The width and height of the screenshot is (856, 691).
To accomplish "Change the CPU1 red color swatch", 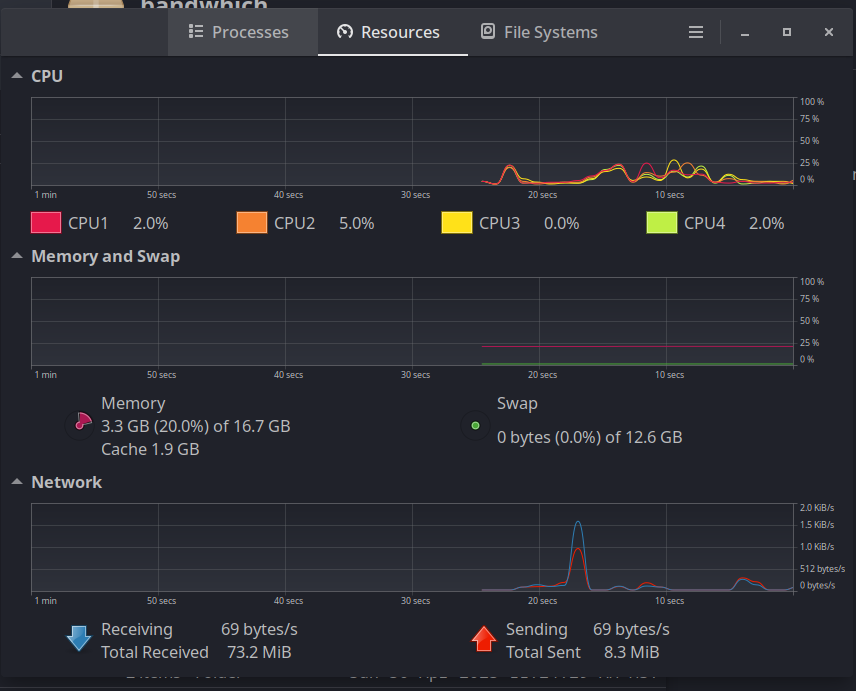I will [x=46, y=223].
